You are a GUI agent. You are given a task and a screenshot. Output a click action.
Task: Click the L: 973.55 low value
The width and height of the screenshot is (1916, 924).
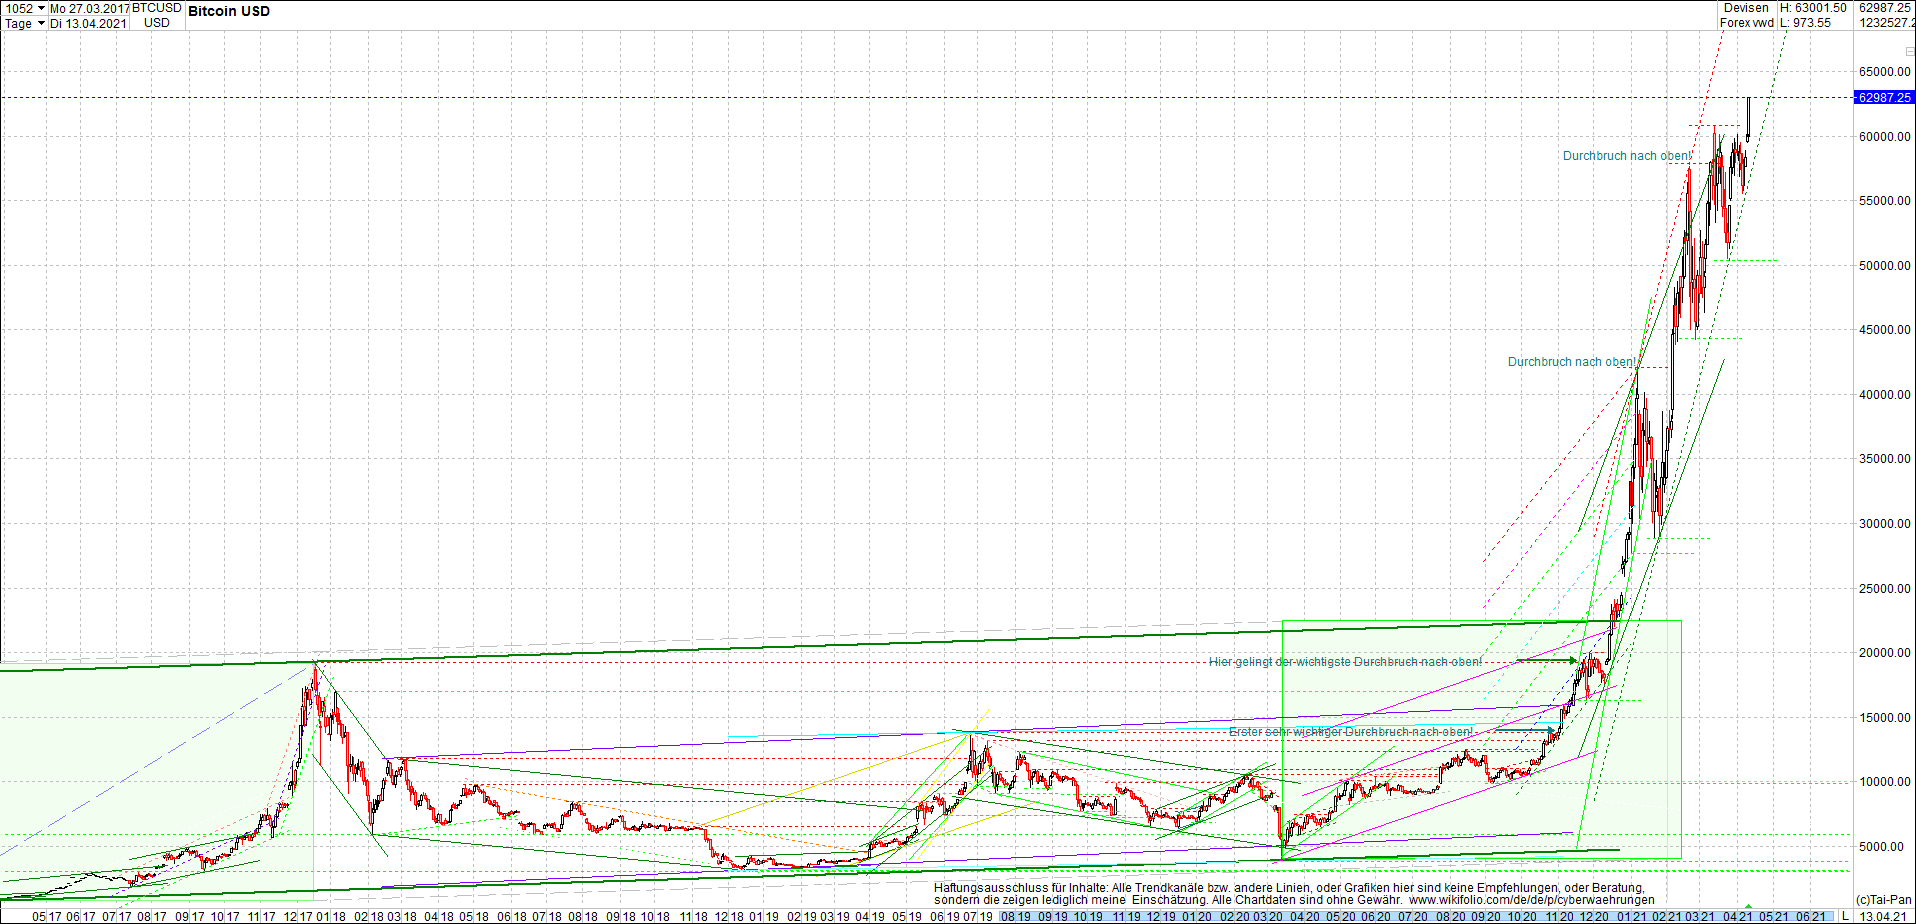point(1806,23)
